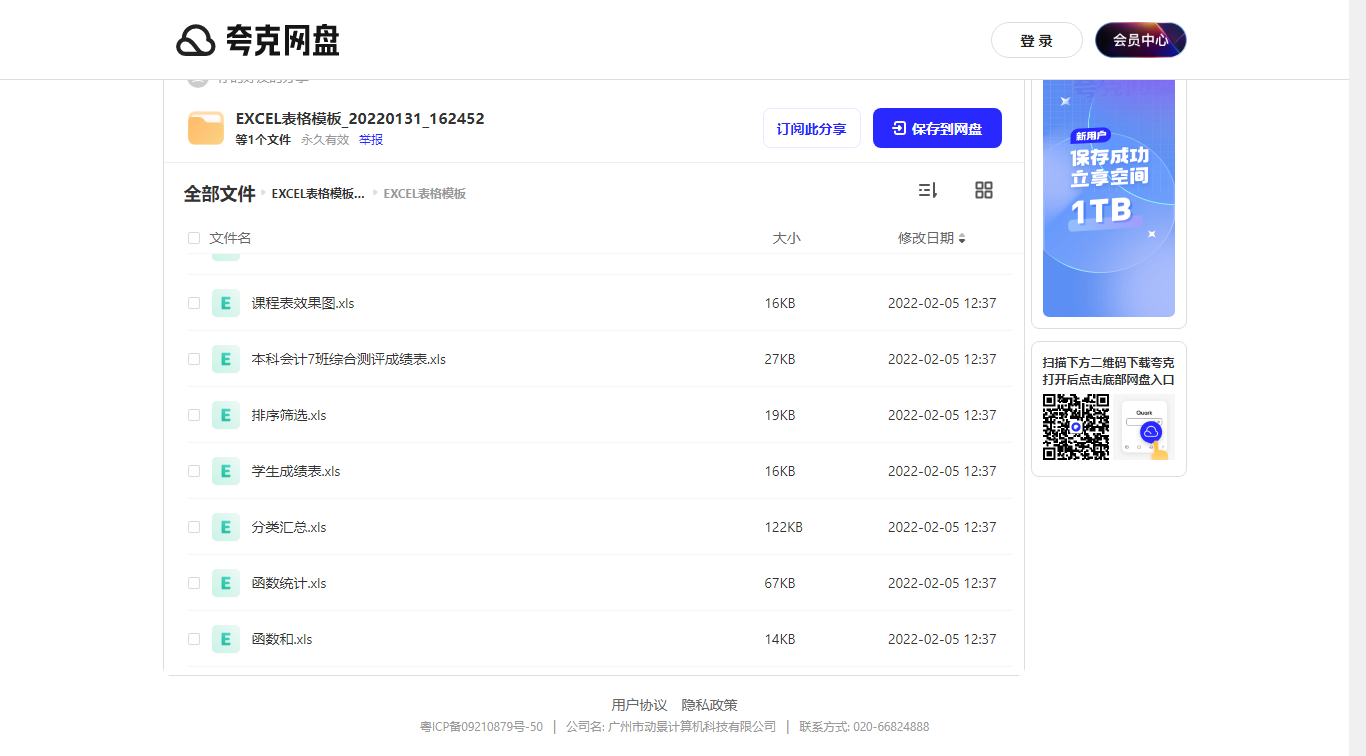Viewport: 1366px width, 756px height.
Task: Click the 保存到网盘 button
Action: [937, 128]
